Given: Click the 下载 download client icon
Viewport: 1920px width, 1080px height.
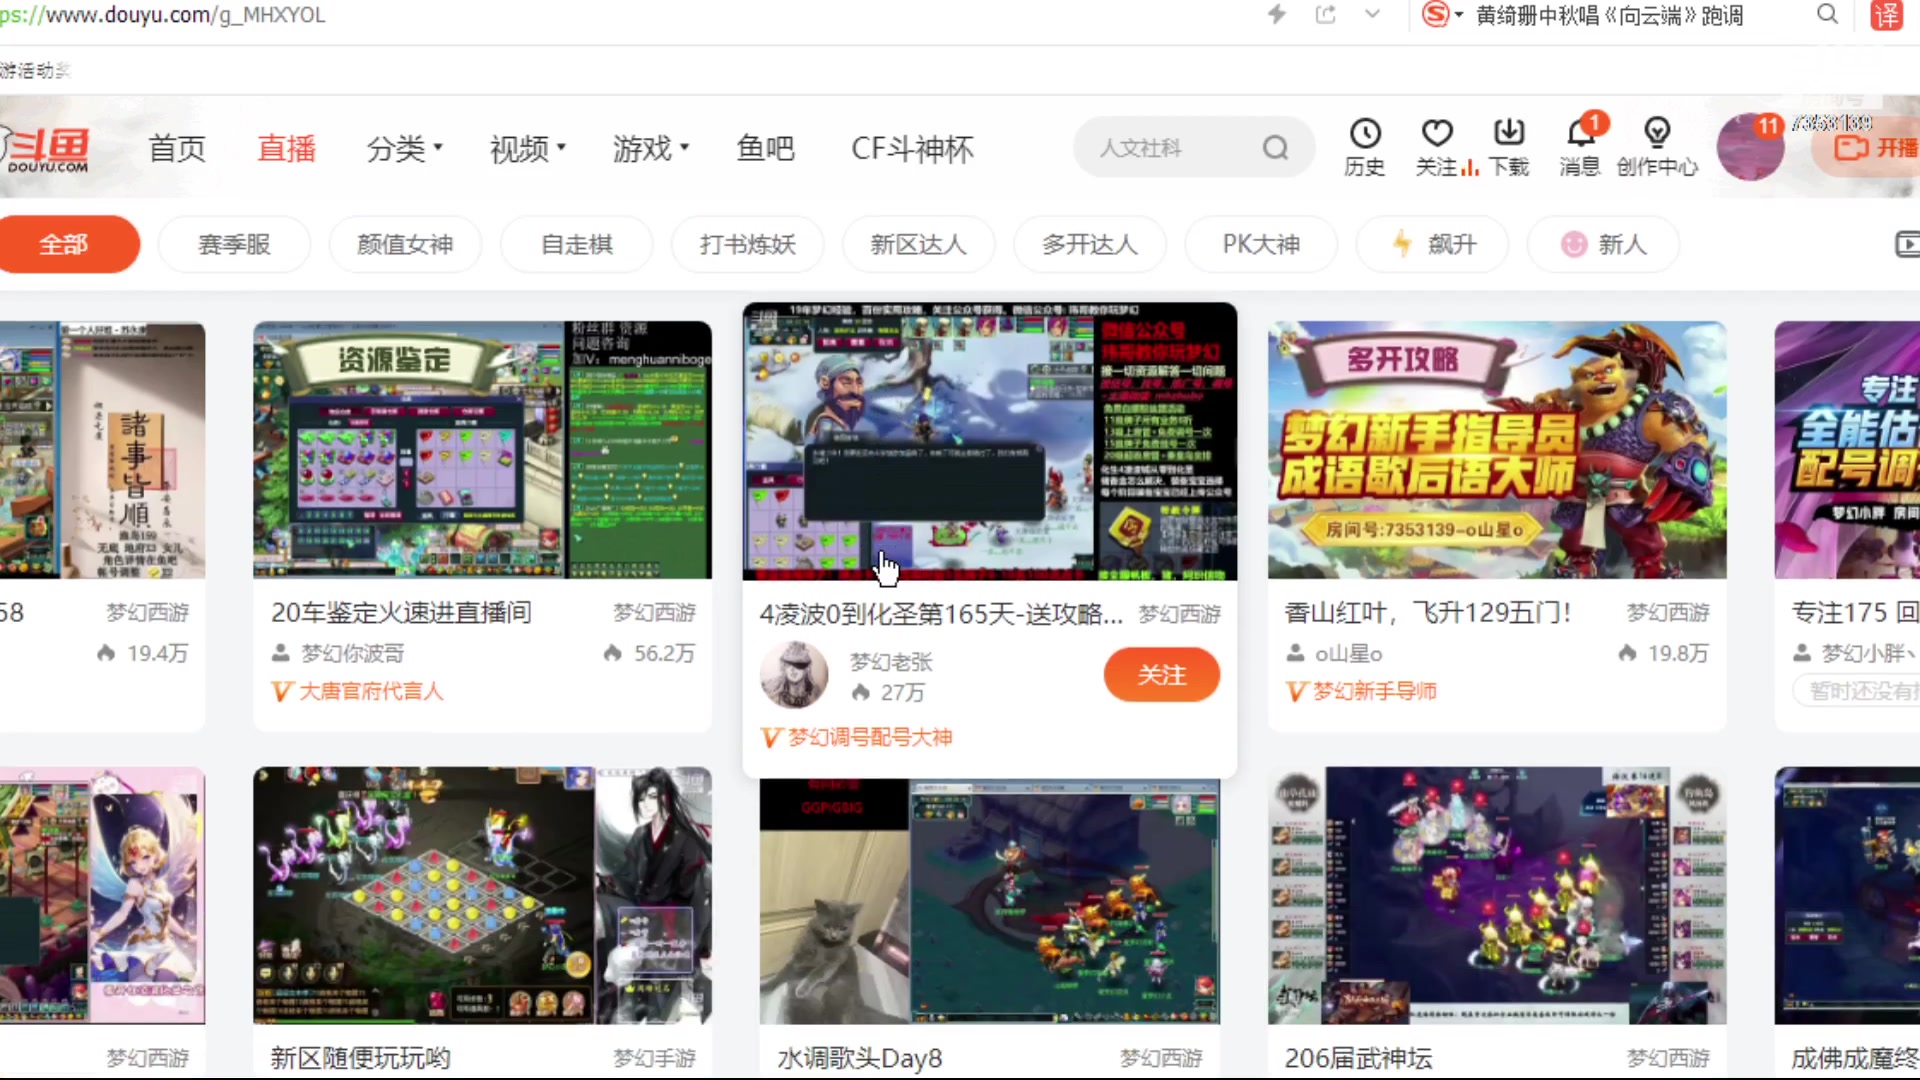Looking at the screenshot, I should [x=1508, y=146].
